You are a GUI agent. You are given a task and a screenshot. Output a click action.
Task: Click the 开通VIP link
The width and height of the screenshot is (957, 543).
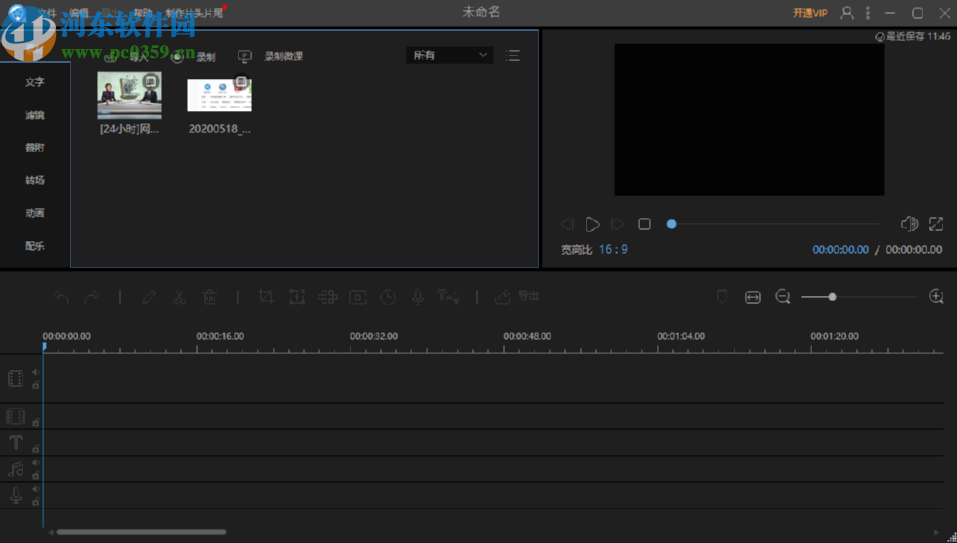point(810,13)
